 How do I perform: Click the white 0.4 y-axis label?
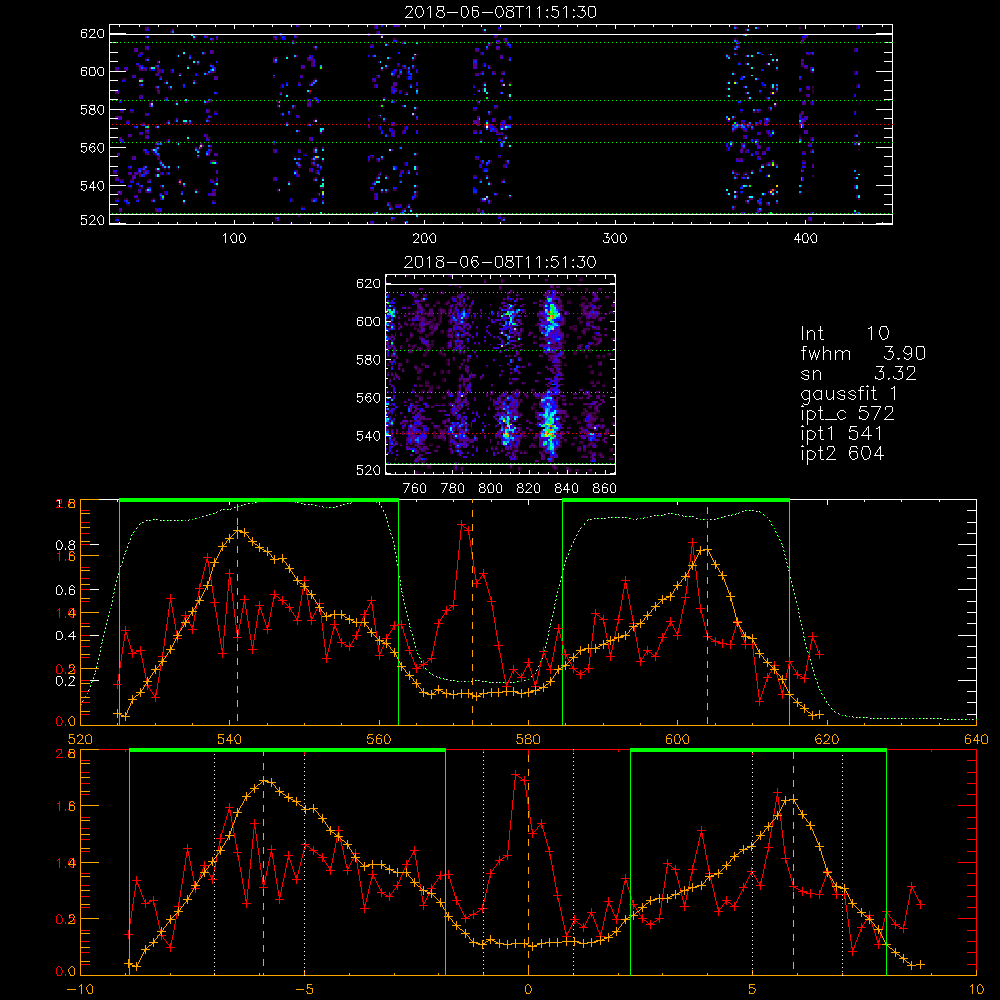[64, 636]
